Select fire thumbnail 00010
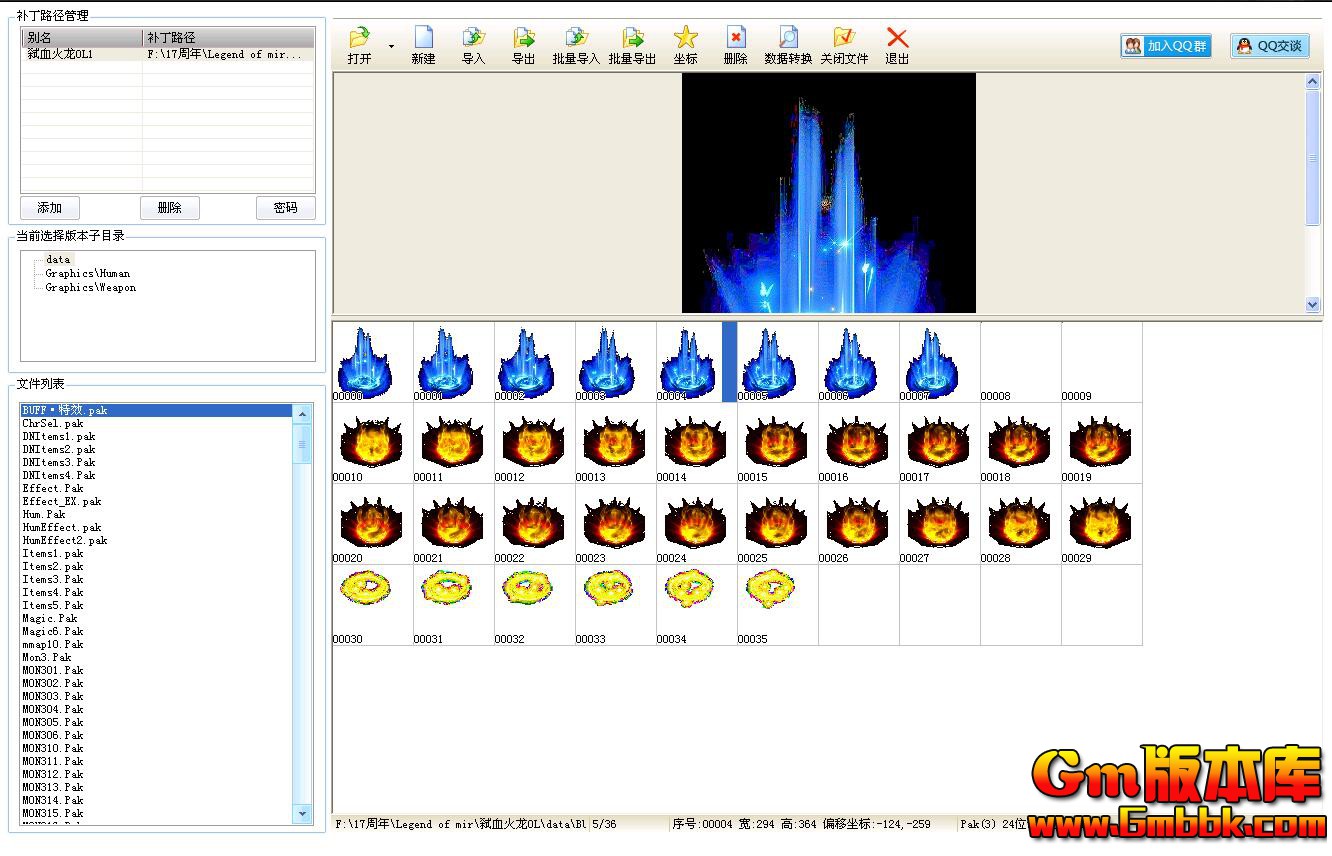The image size is (1332, 856). tap(373, 443)
